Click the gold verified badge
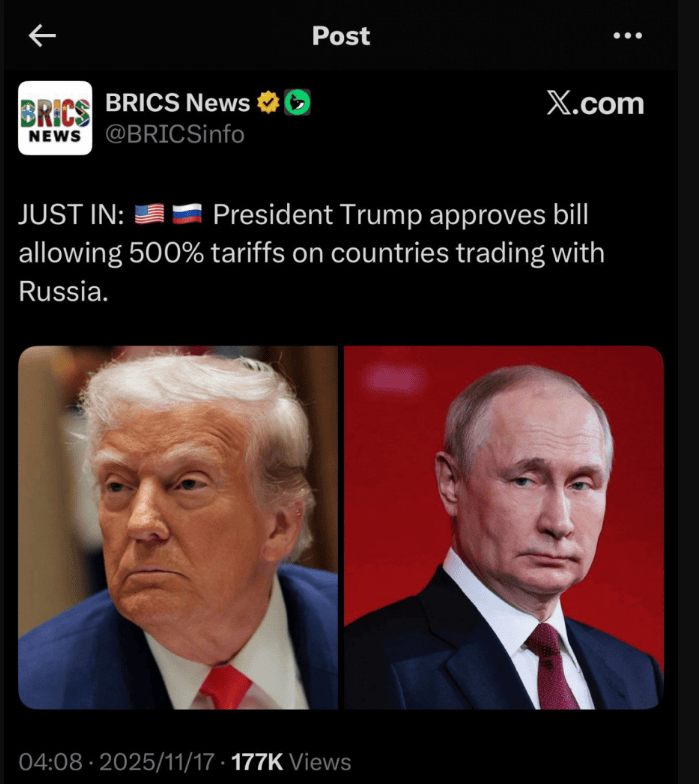699x784 pixels. (268, 102)
